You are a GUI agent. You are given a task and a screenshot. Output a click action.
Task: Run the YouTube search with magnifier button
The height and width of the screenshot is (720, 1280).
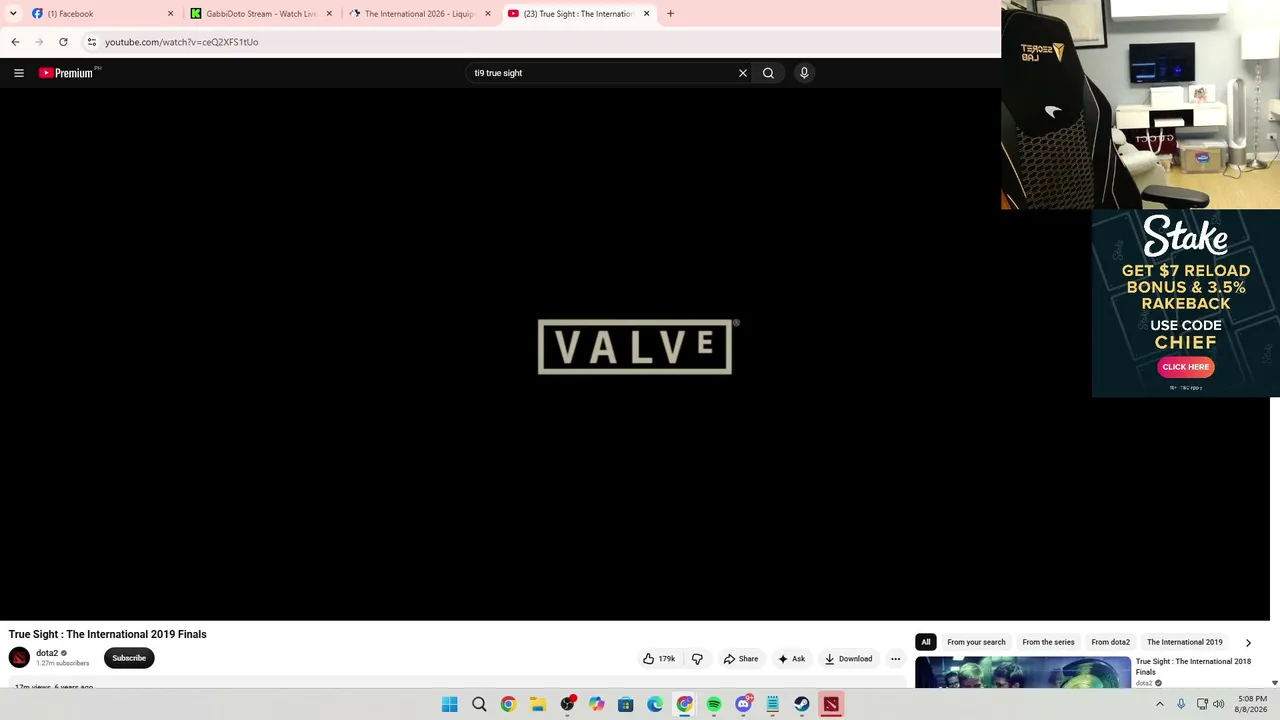(768, 73)
